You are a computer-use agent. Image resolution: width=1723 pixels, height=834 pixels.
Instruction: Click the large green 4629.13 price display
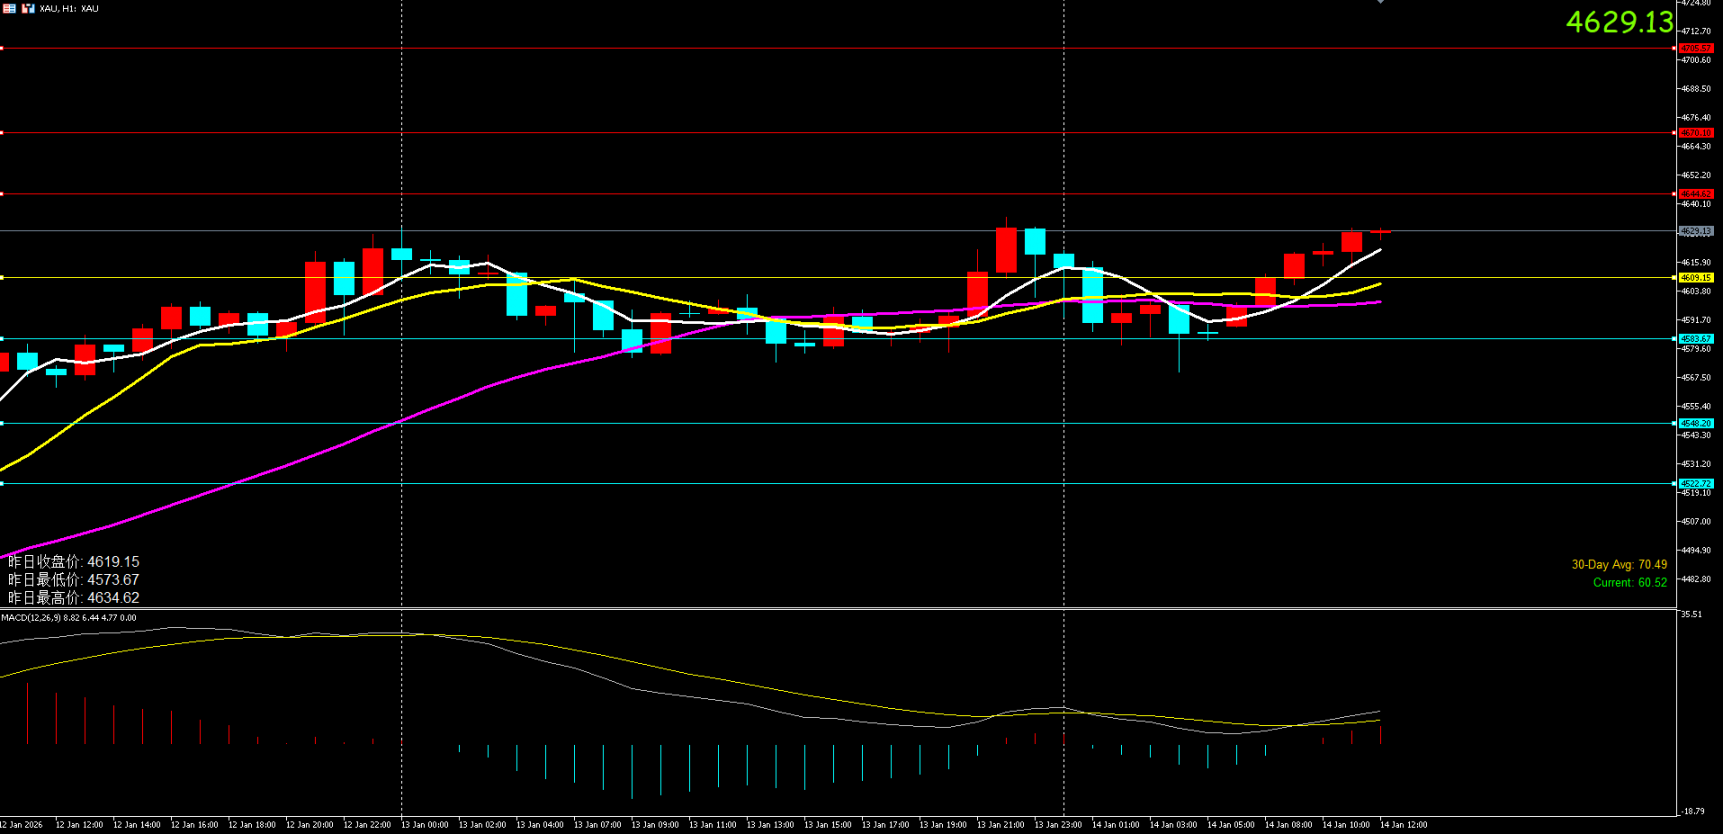click(1618, 22)
